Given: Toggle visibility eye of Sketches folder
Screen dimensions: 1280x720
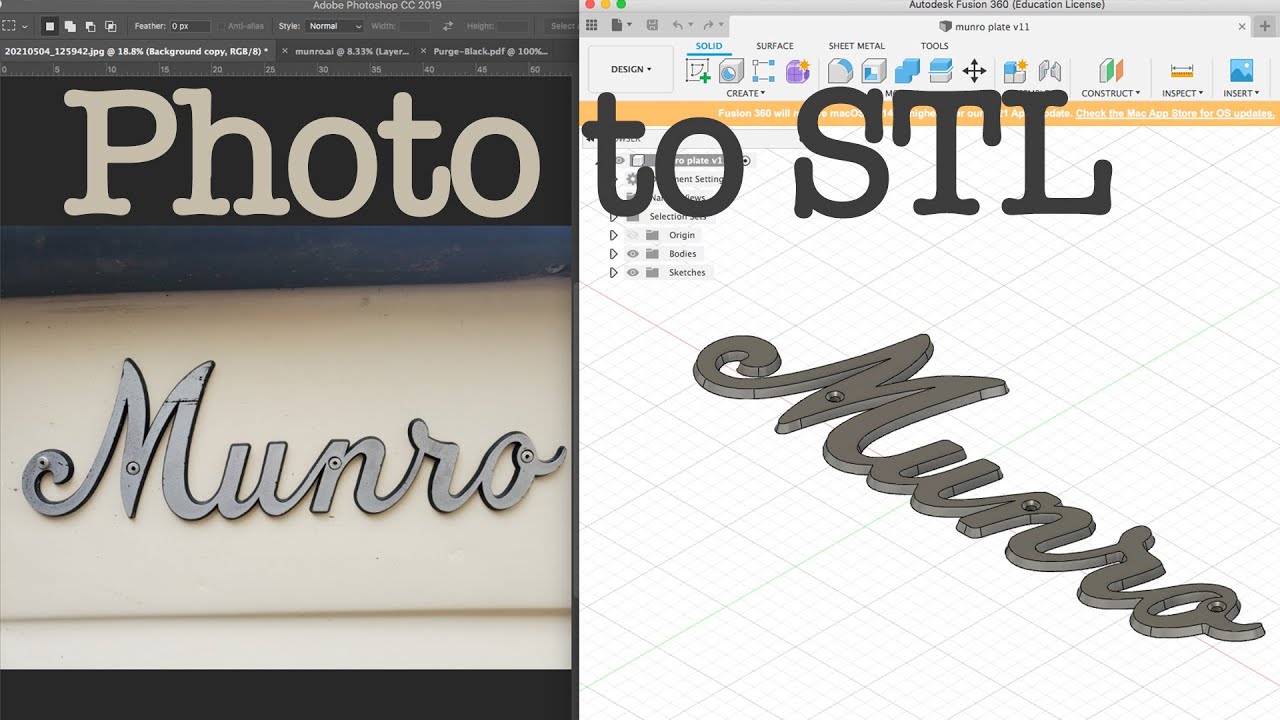Looking at the screenshot, I should tap(633, 272).
